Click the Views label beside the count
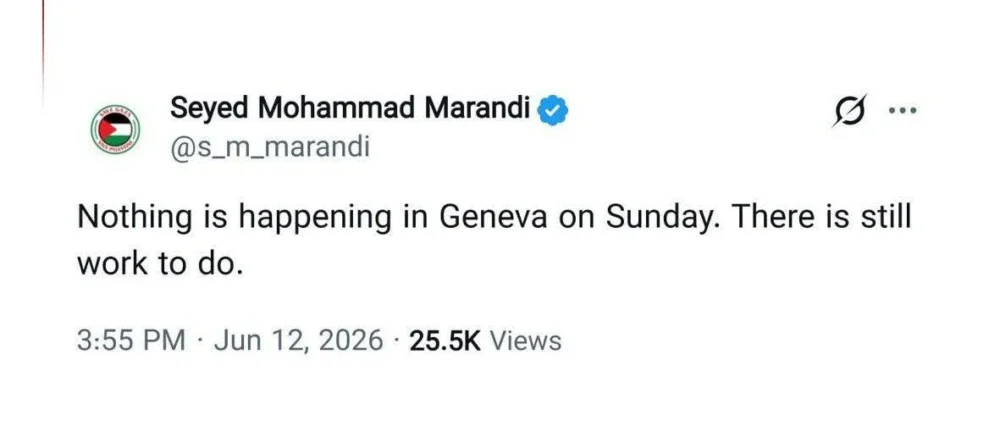1000x443 pixels. 524,340
